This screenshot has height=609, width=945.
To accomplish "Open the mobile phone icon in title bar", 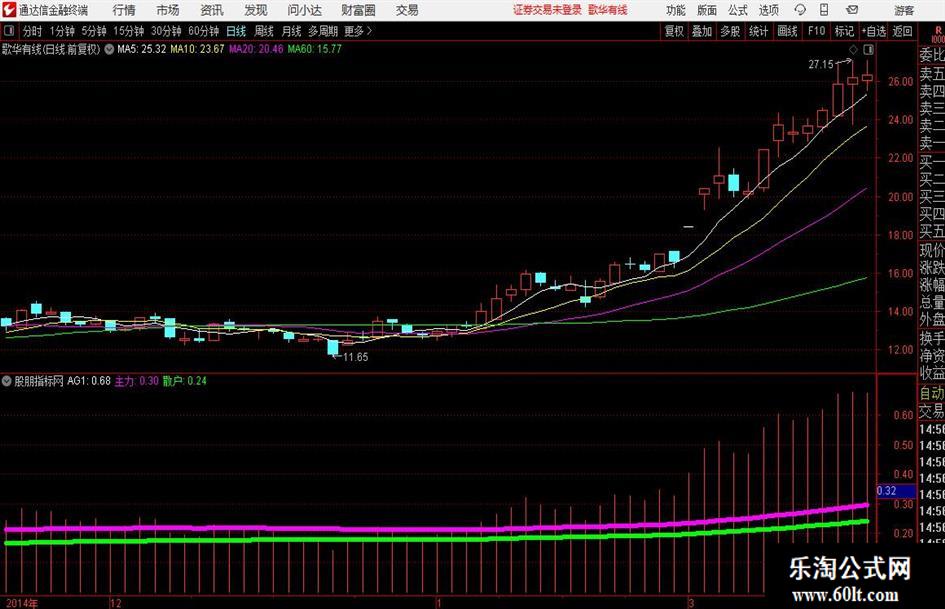I will tap(824, 10).
